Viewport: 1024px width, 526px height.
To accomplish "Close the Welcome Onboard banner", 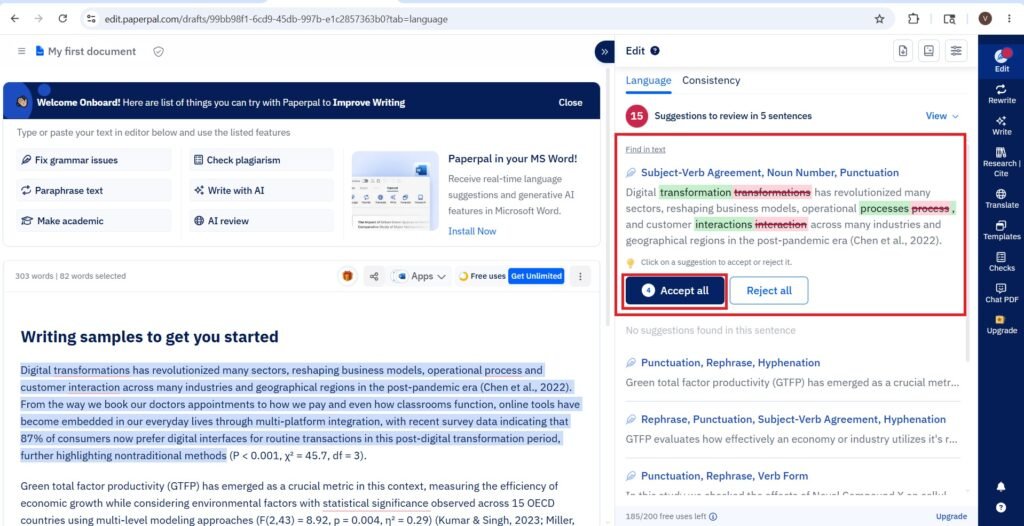I will pyautogui.click(x=570, y=103).
